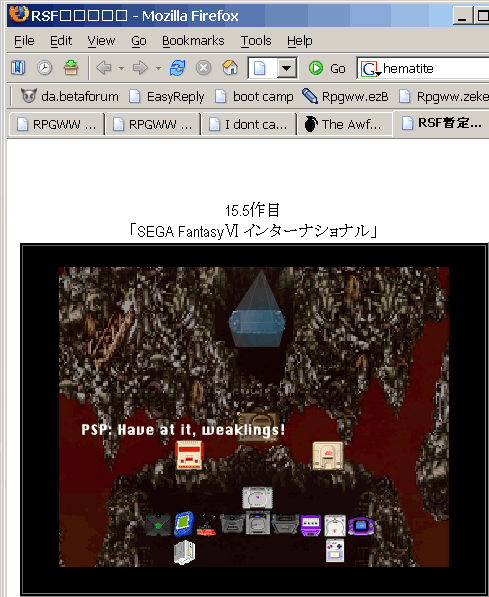Open the Rpgww.ezB bookmark
Screen dimensions: 489x597
click(x=345, y=96)
